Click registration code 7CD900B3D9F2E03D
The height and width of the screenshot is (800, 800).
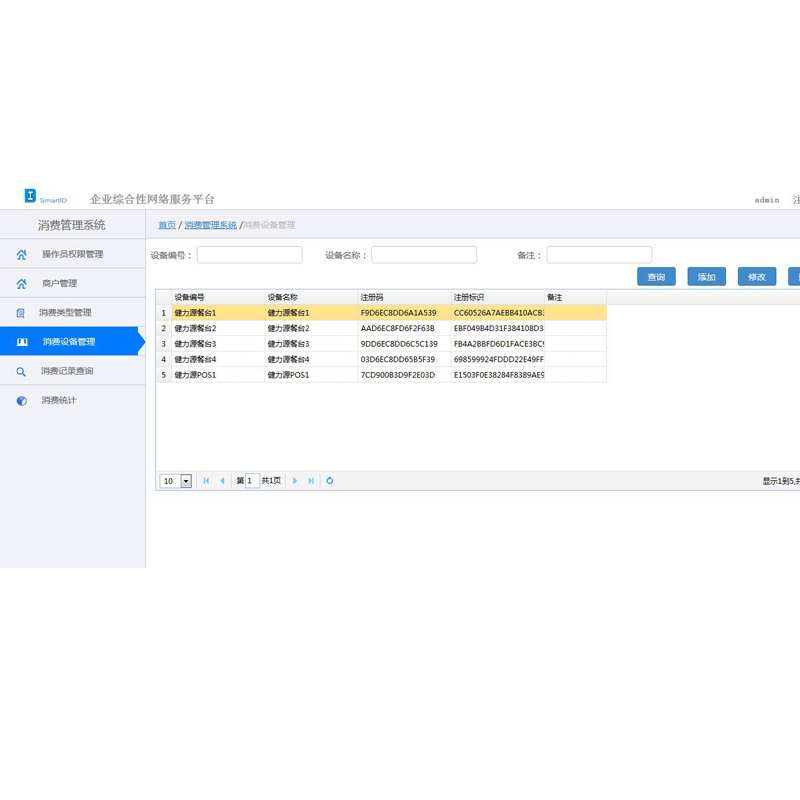pyautogui.click(x=397, y=375)
